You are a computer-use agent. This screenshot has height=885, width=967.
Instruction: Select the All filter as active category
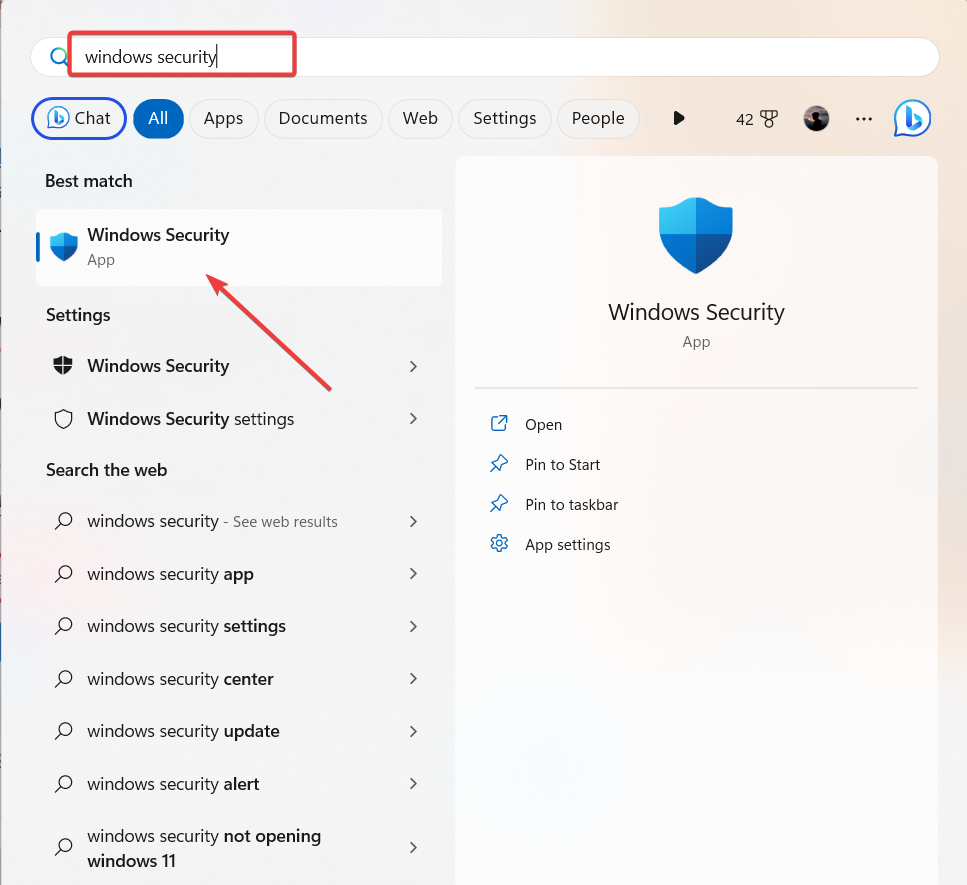pyautogui.click(x=158, y=118)
